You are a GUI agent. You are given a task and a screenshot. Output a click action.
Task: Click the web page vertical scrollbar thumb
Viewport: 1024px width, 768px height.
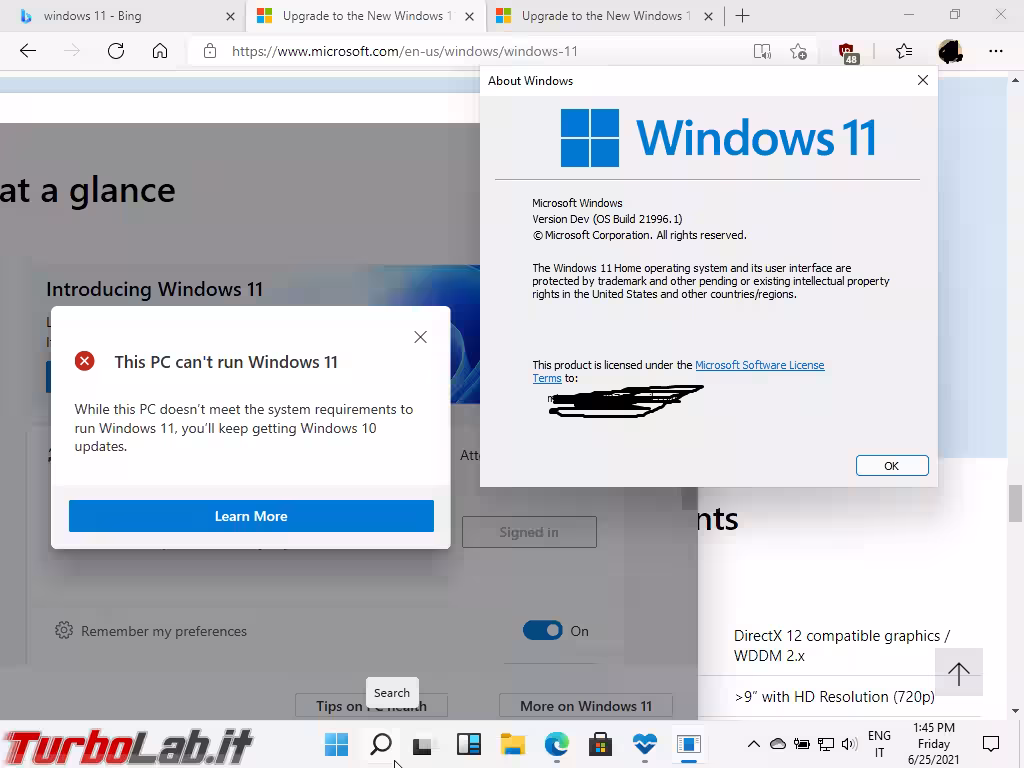1015,503
